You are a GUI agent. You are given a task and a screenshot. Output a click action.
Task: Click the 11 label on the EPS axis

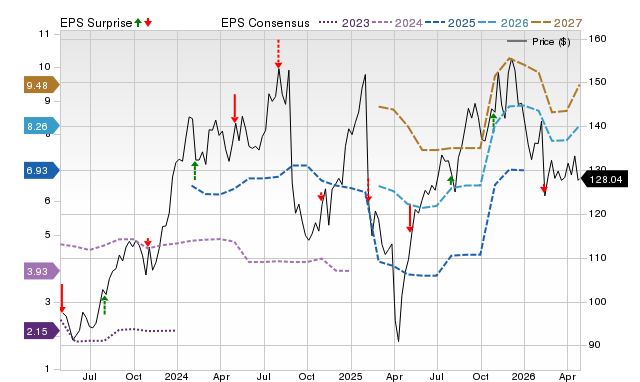tap(44, 34)
